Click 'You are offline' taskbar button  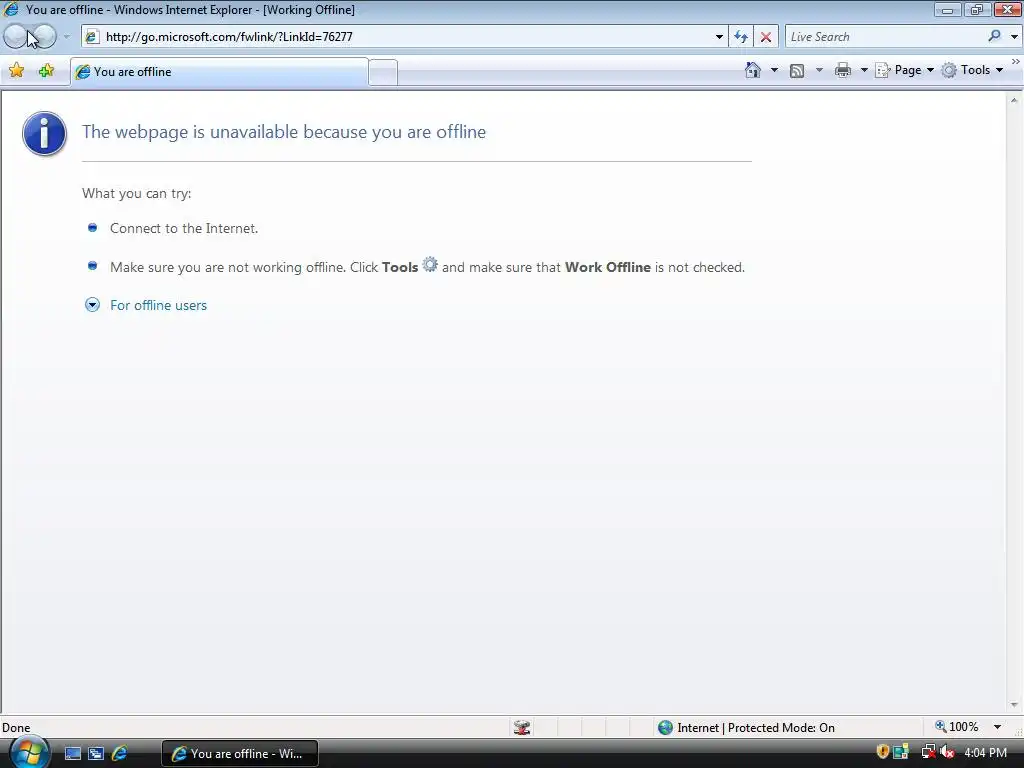pos(240,754)
